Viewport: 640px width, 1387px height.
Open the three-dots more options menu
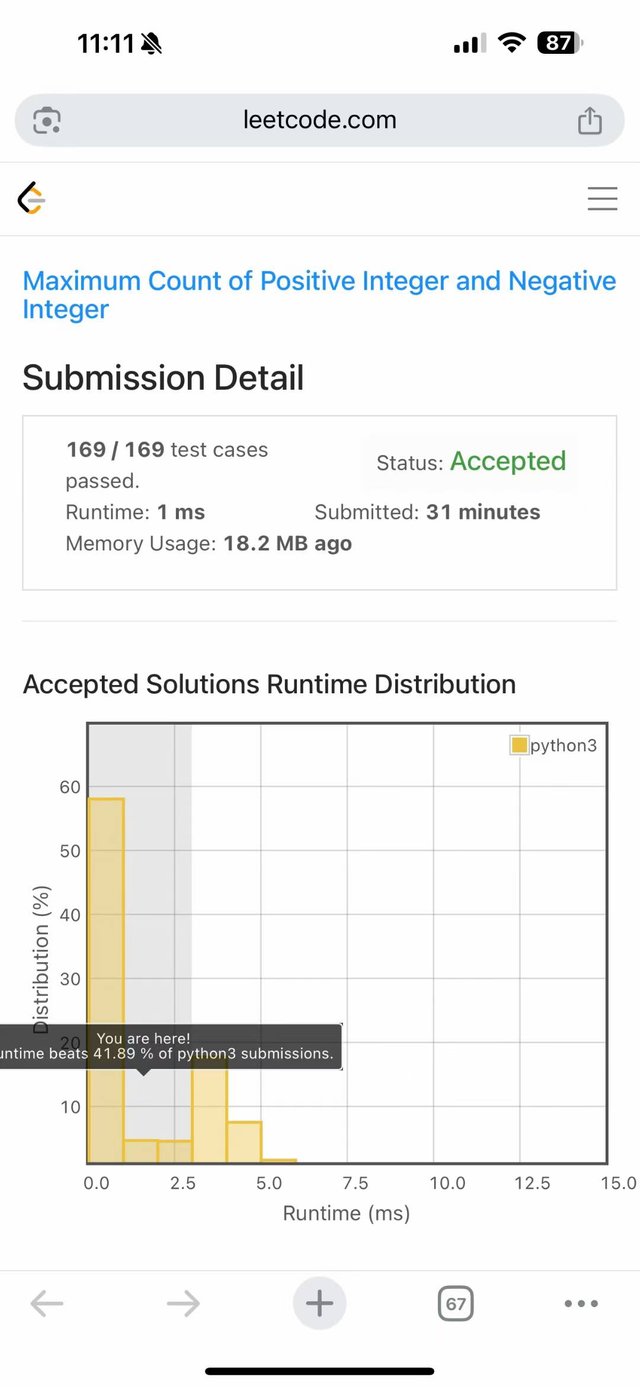[581, 1303]
